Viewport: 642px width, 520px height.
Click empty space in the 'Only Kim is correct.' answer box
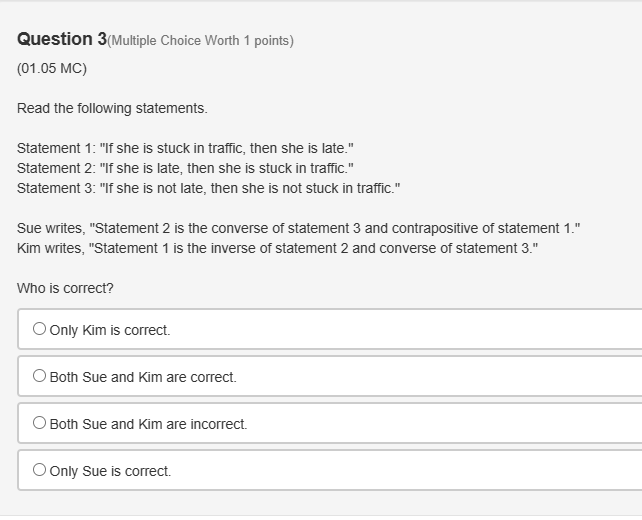420,329
